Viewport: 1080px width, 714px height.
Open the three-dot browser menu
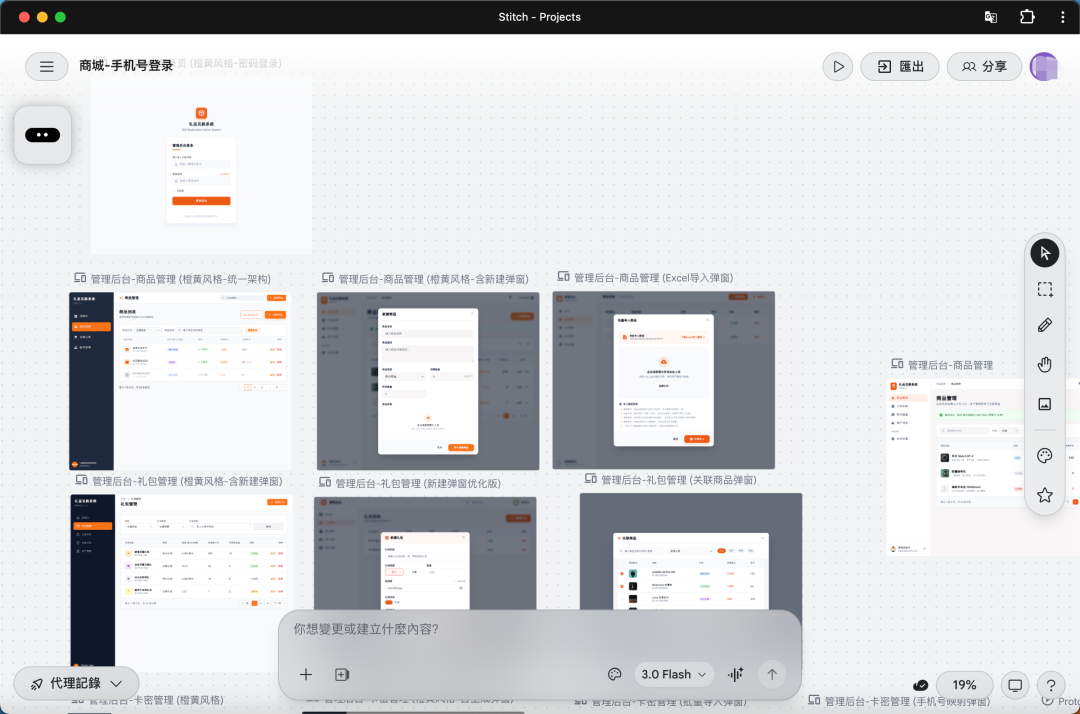click(x=1063, y=17)
